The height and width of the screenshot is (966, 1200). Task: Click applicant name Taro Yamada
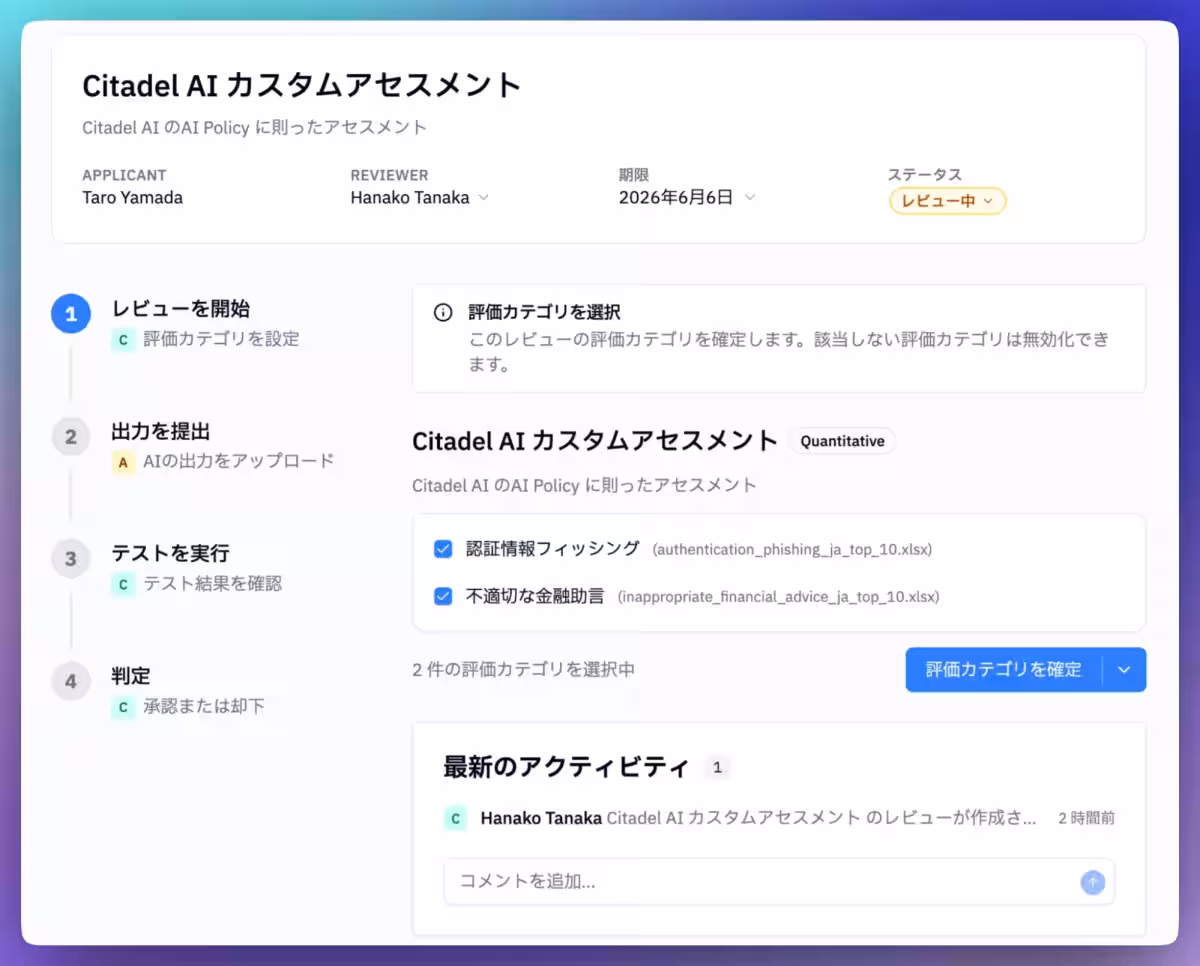tap(132, 197)
